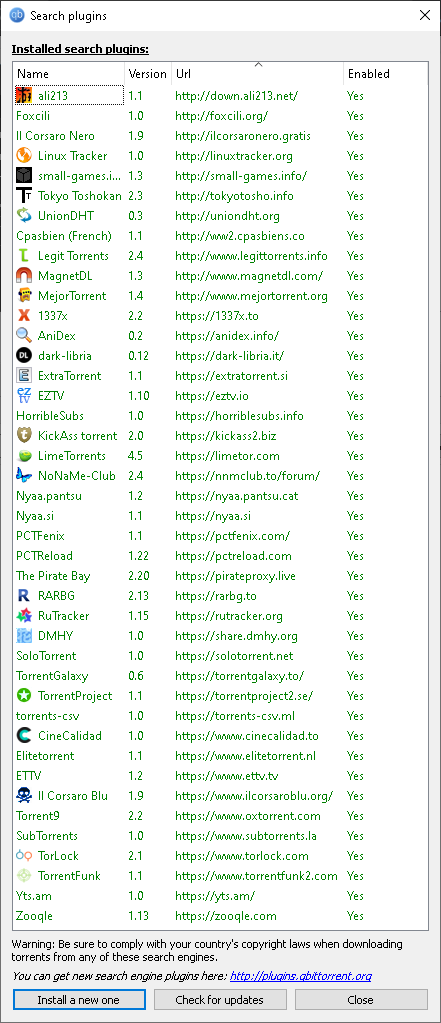Screen dimensions: 441x1023
Task: Click the AniDex magnifier icon
Action: pyautogui.click(x=23, y=336)
